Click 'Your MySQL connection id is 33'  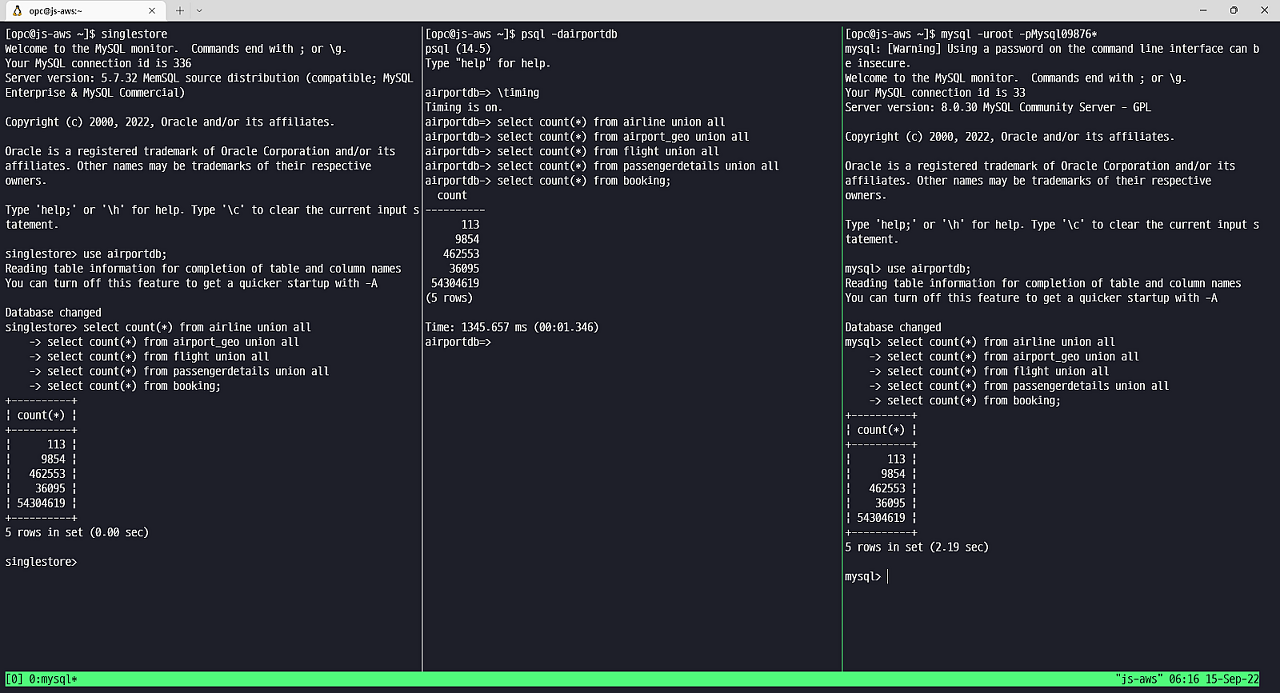(935, 93)
